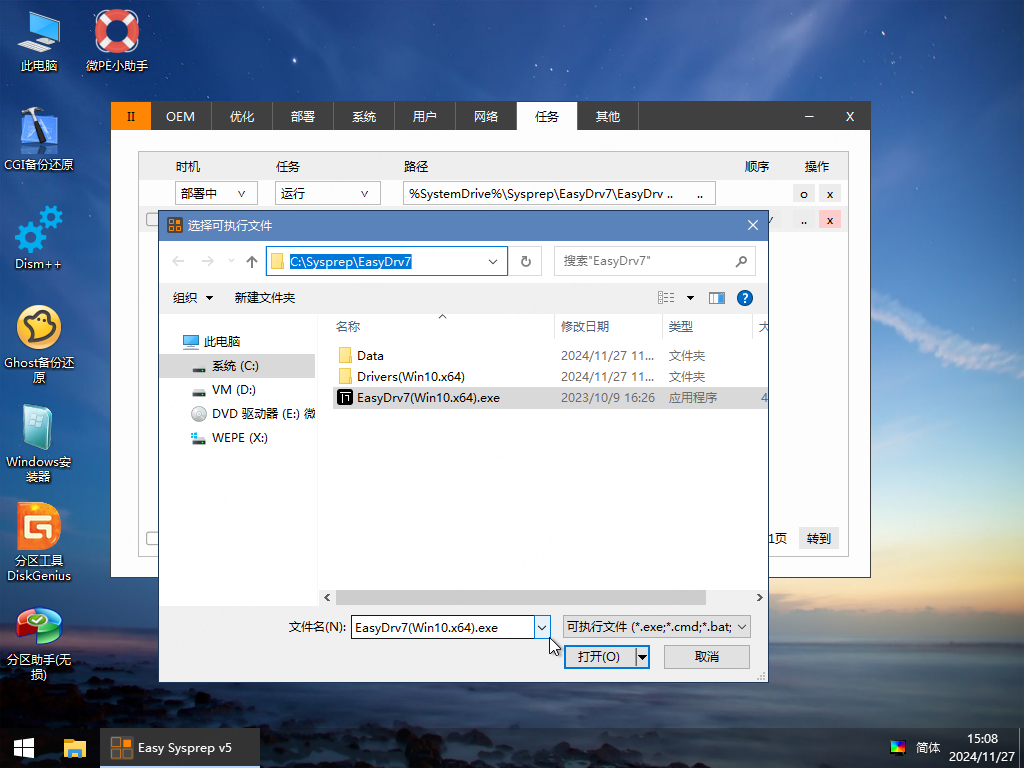Switch to the 用户 tab
The height and width of the screenshot is (768, 1024).
pyautogui.click(x=424, y=116)
